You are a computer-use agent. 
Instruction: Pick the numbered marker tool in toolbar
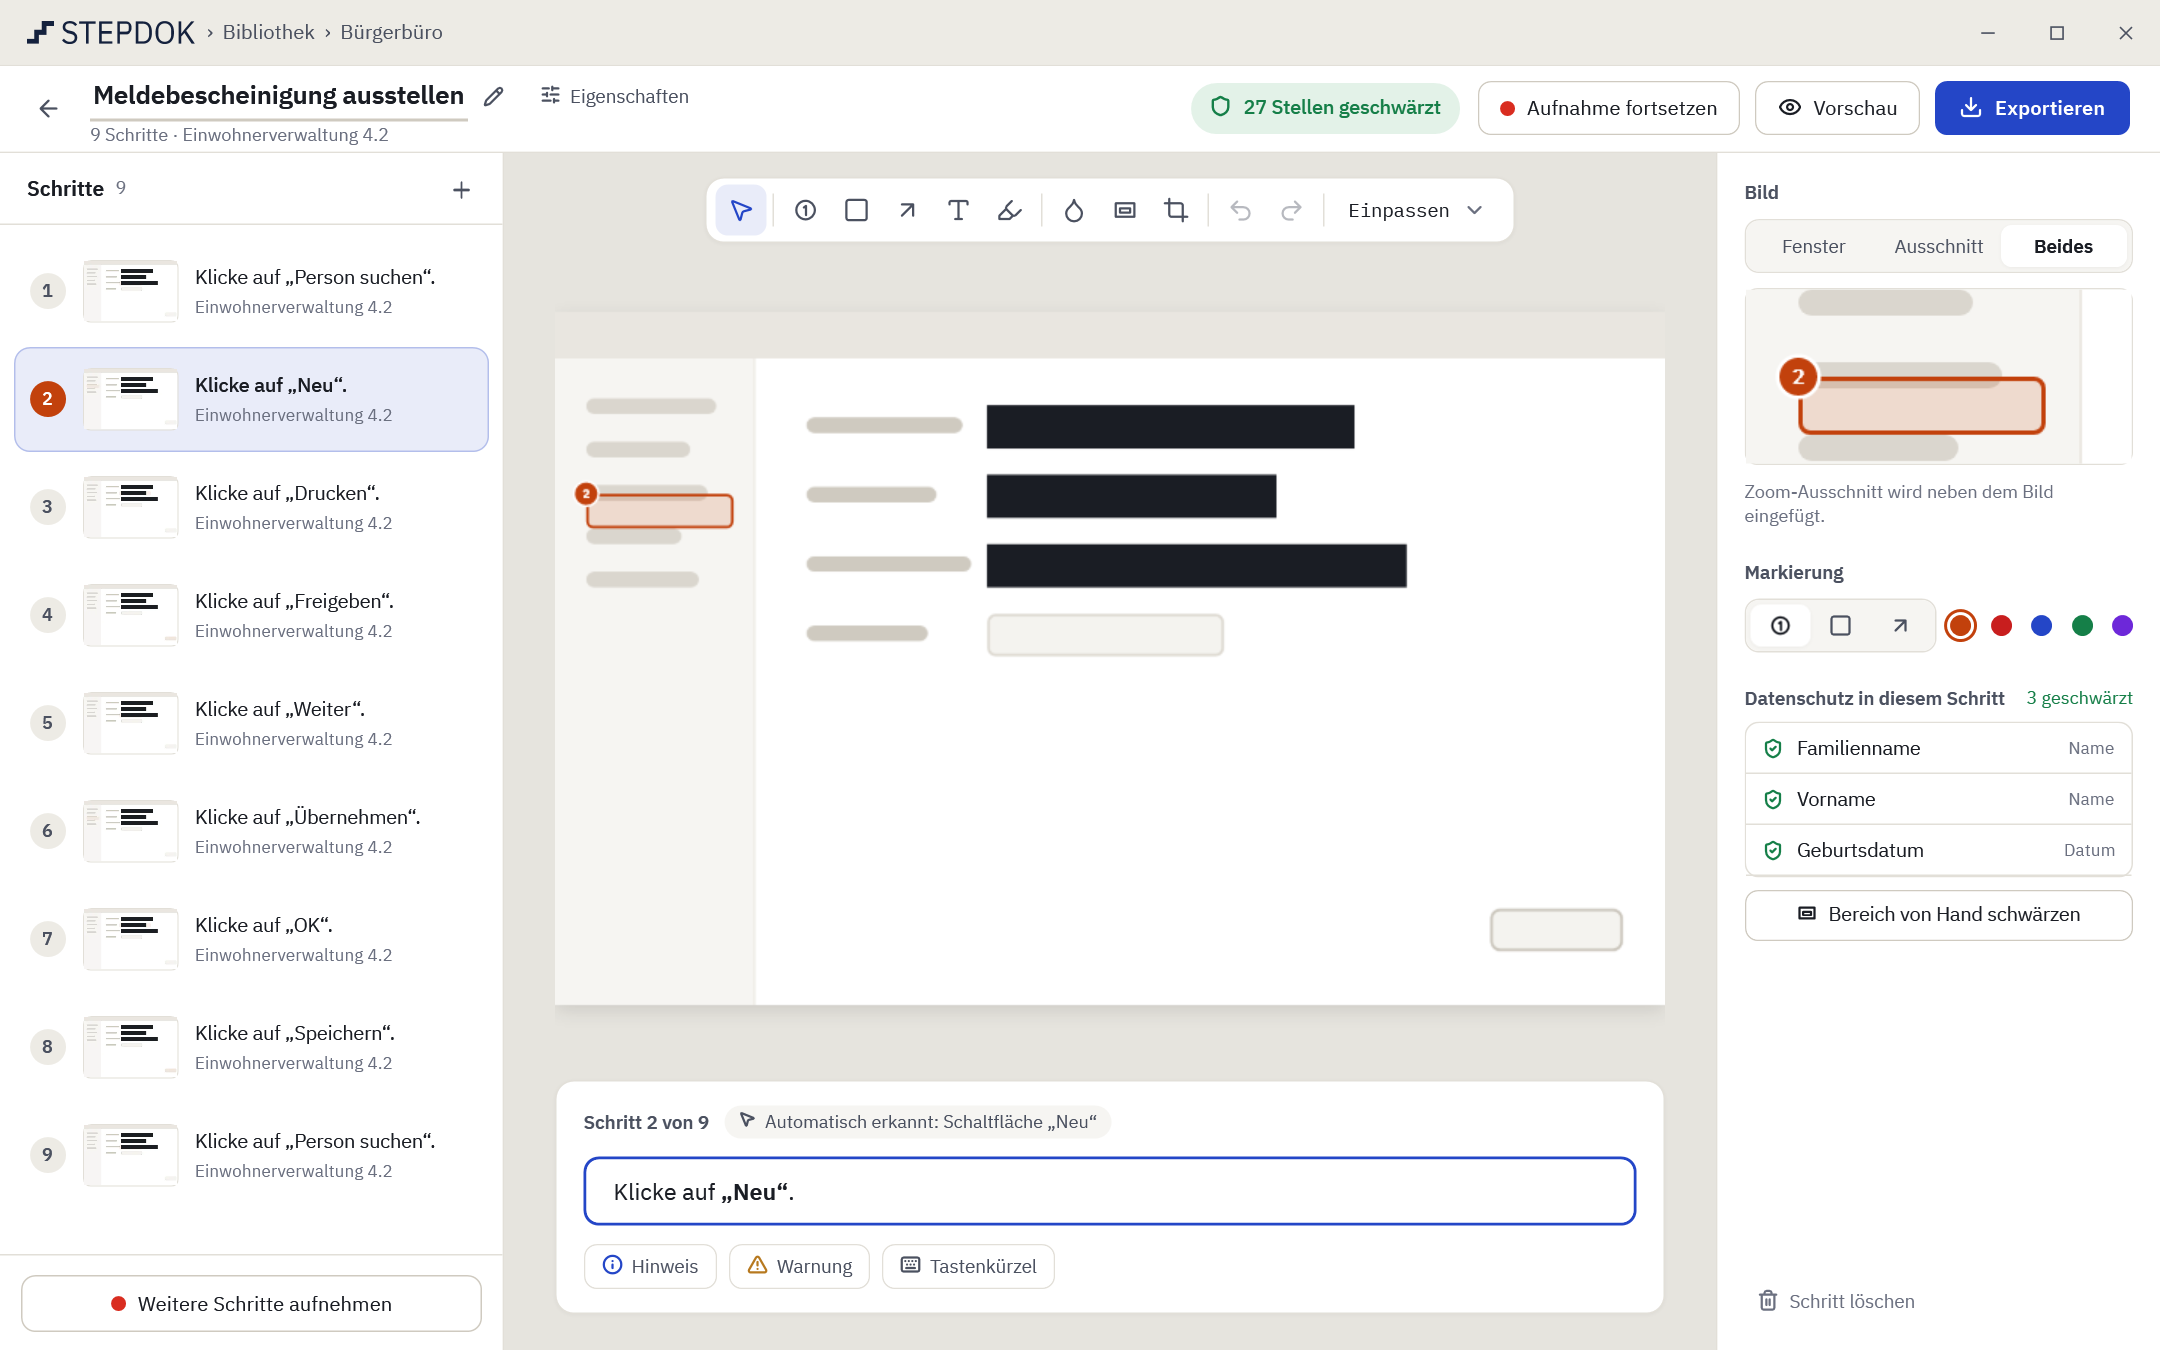pyautogui.click(x=805, y=210)
